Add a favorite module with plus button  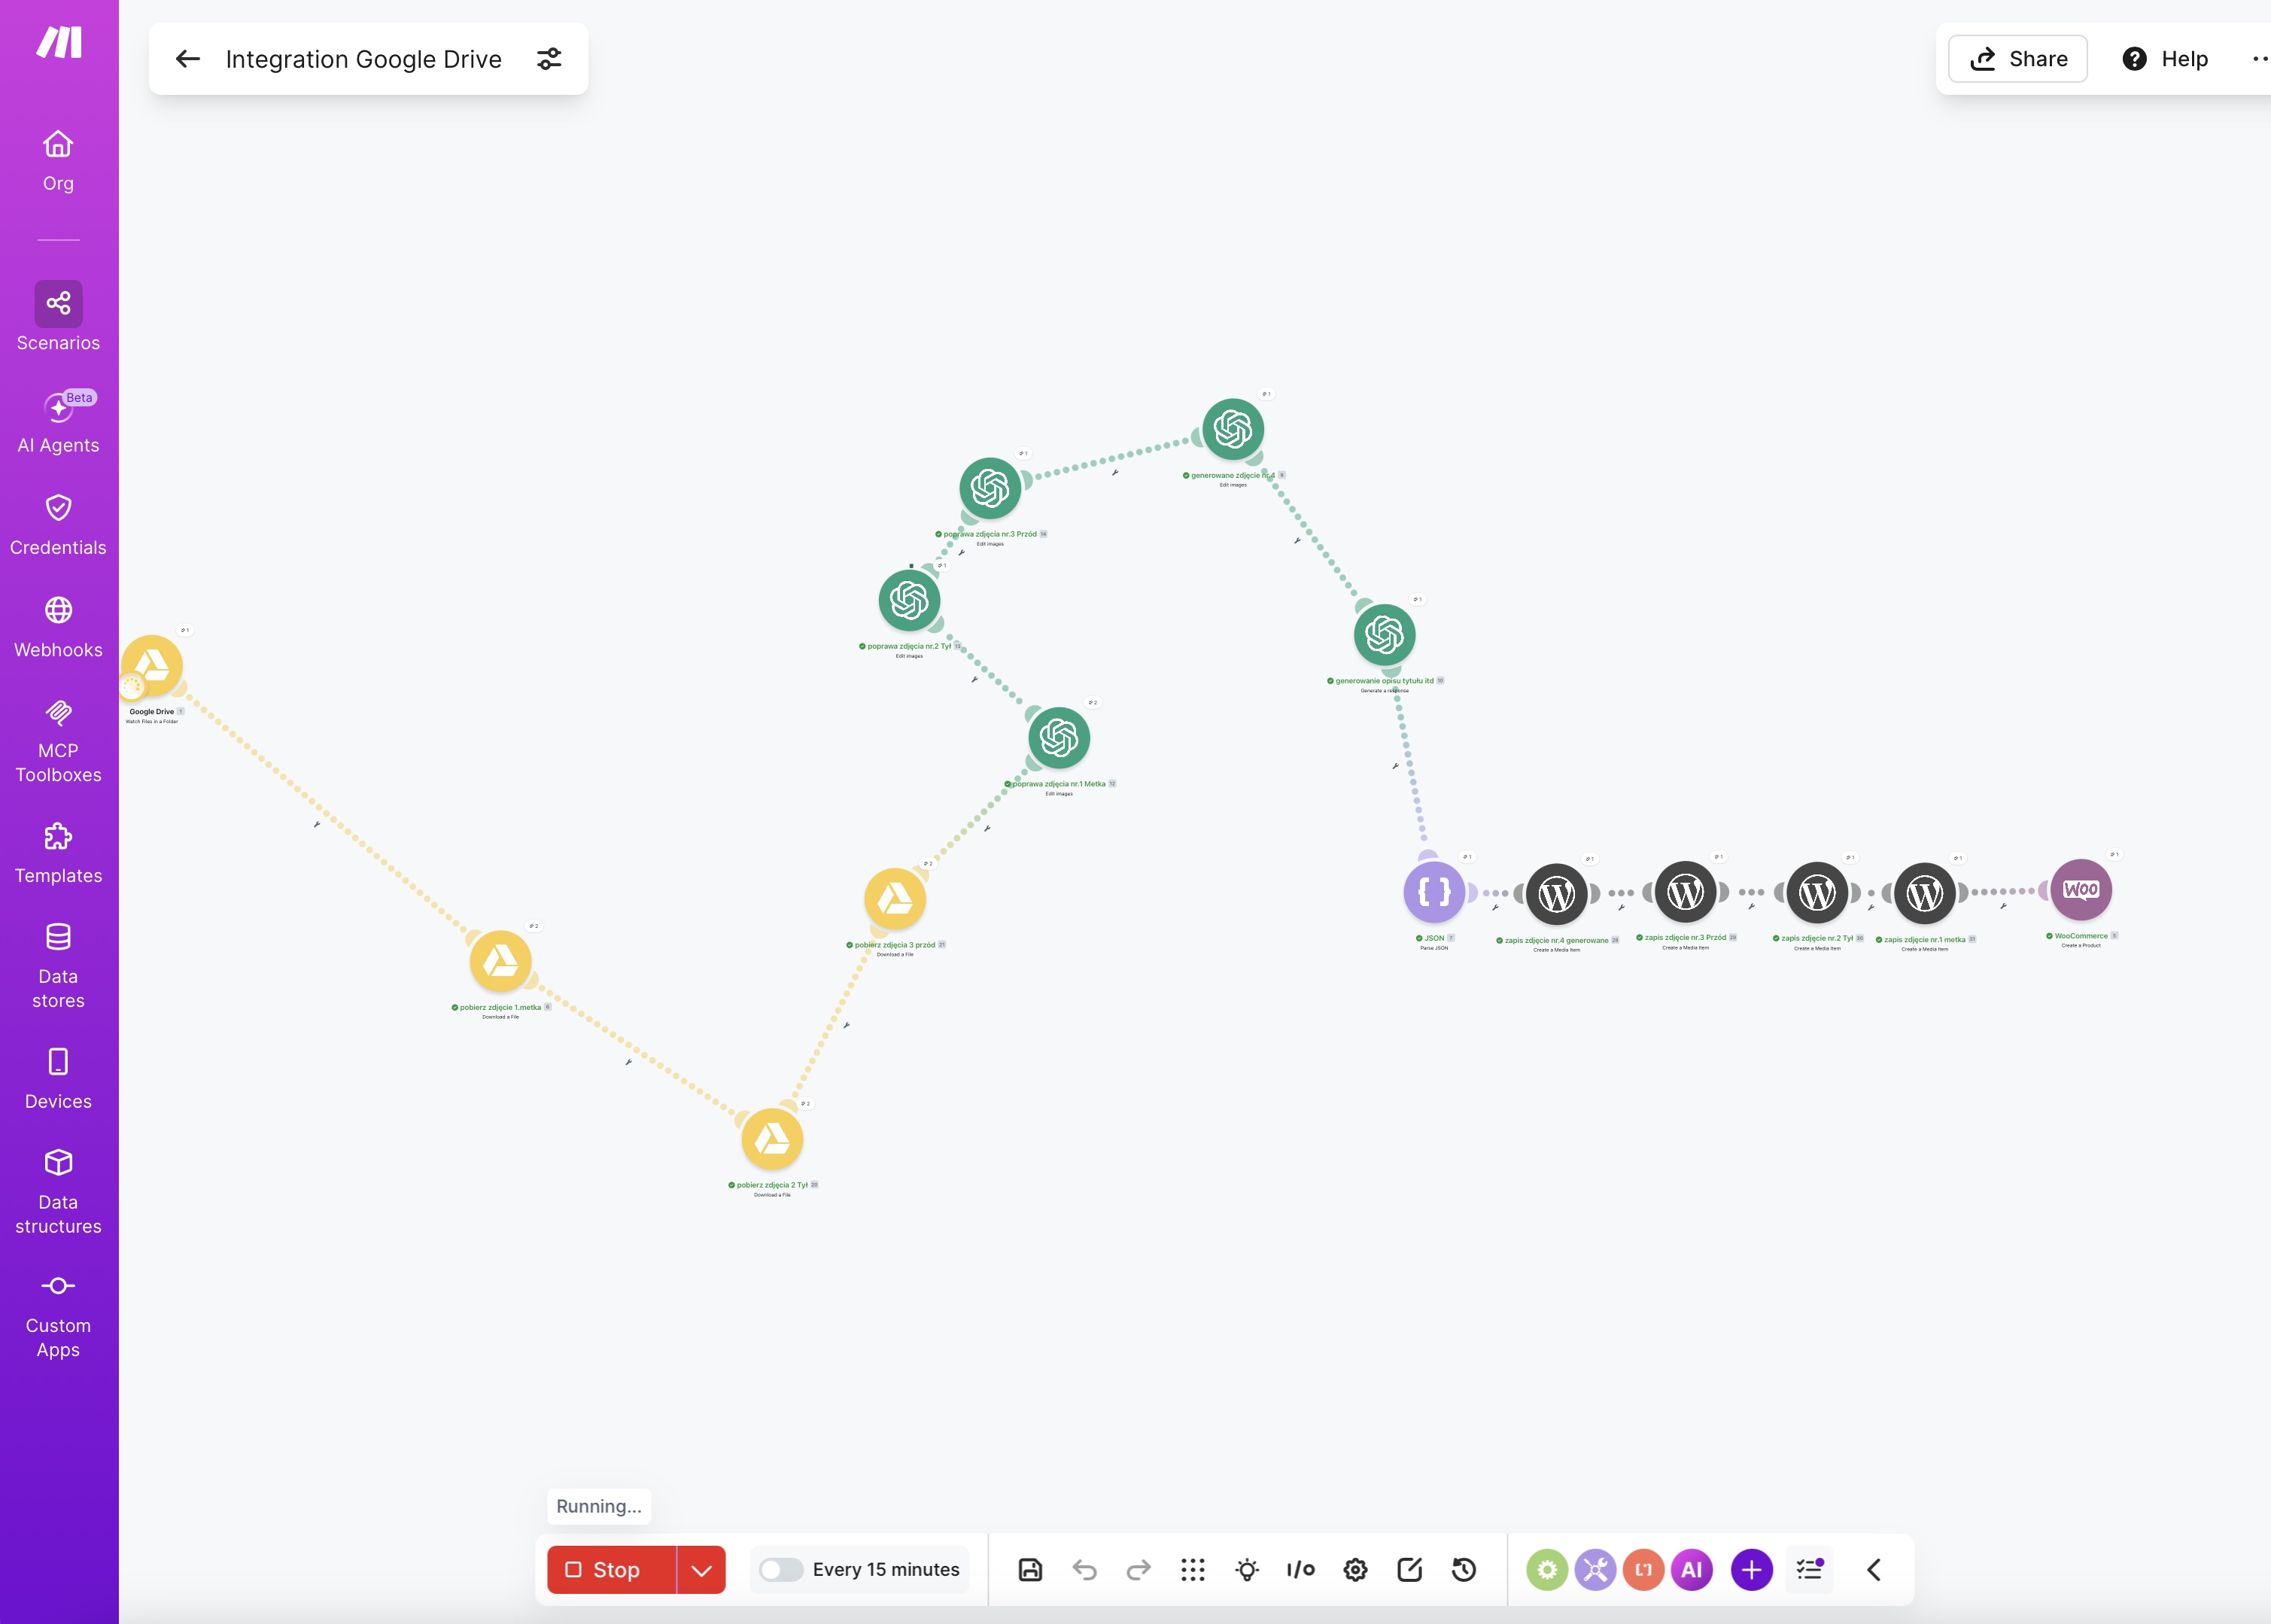coord(1752,1570)
